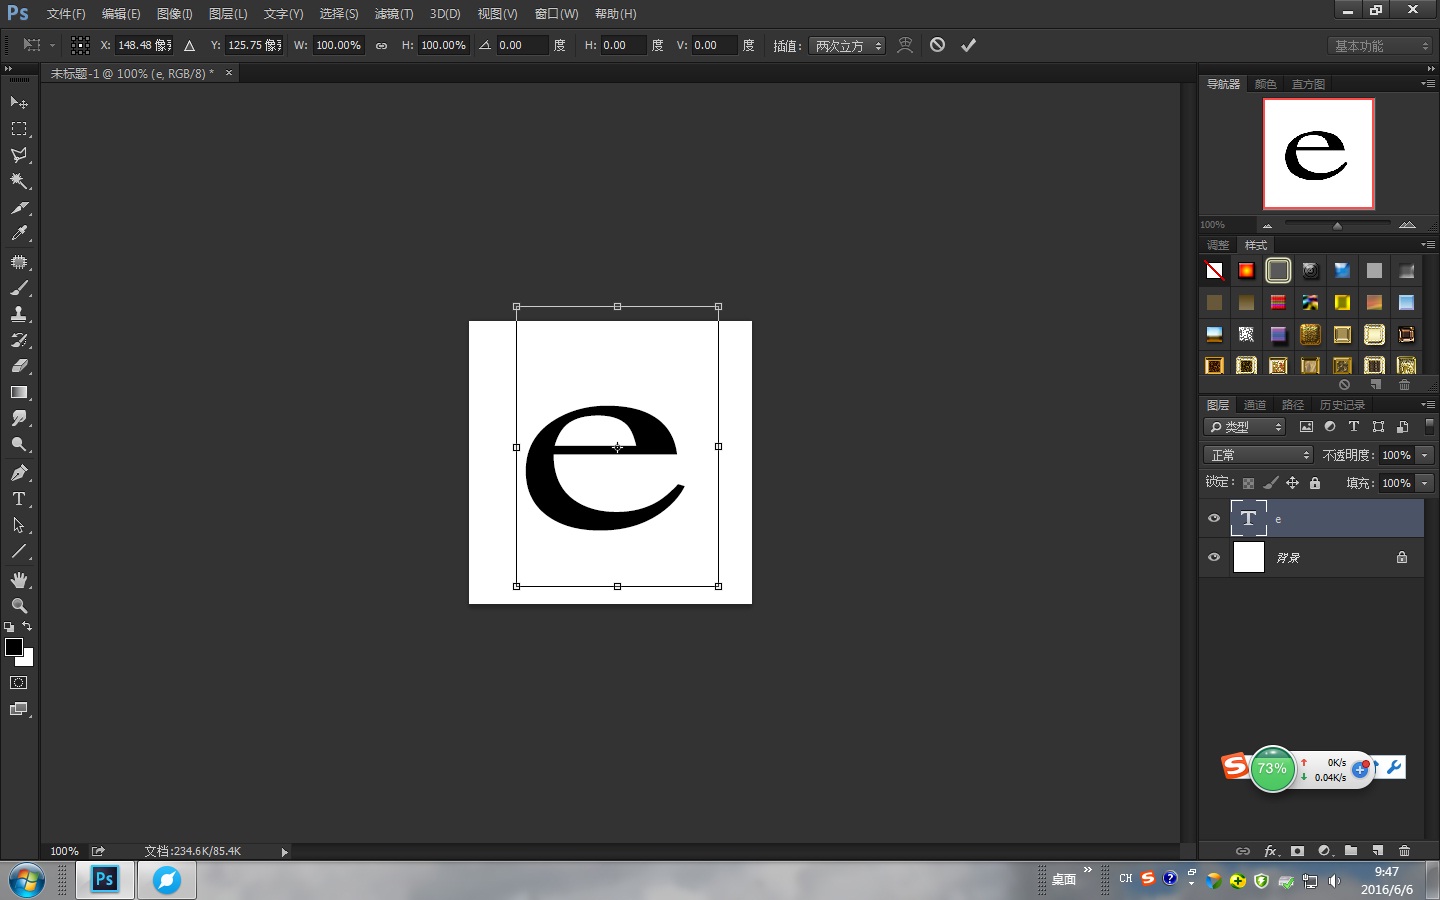The height and width of the screenshot is (900, 1440).
Task: Toggle lock all for layer
Action: tap(1315, 483)
